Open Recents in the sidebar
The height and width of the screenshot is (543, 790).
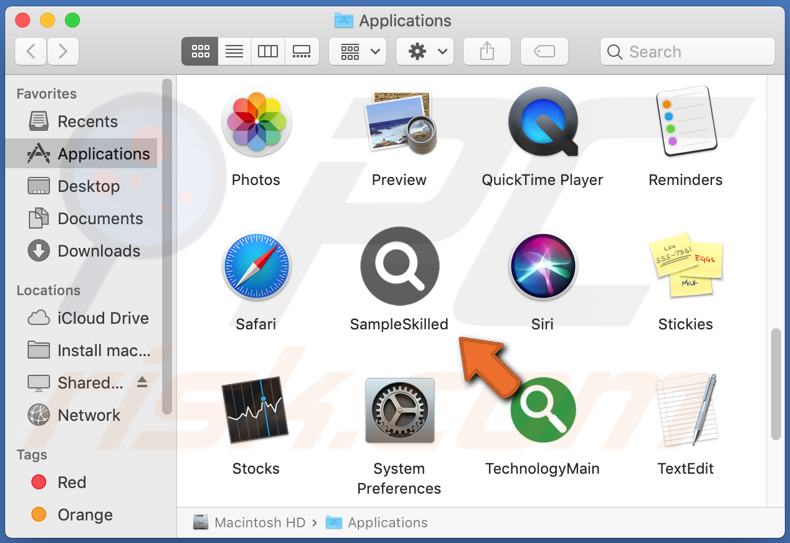[x=81, y=121]
